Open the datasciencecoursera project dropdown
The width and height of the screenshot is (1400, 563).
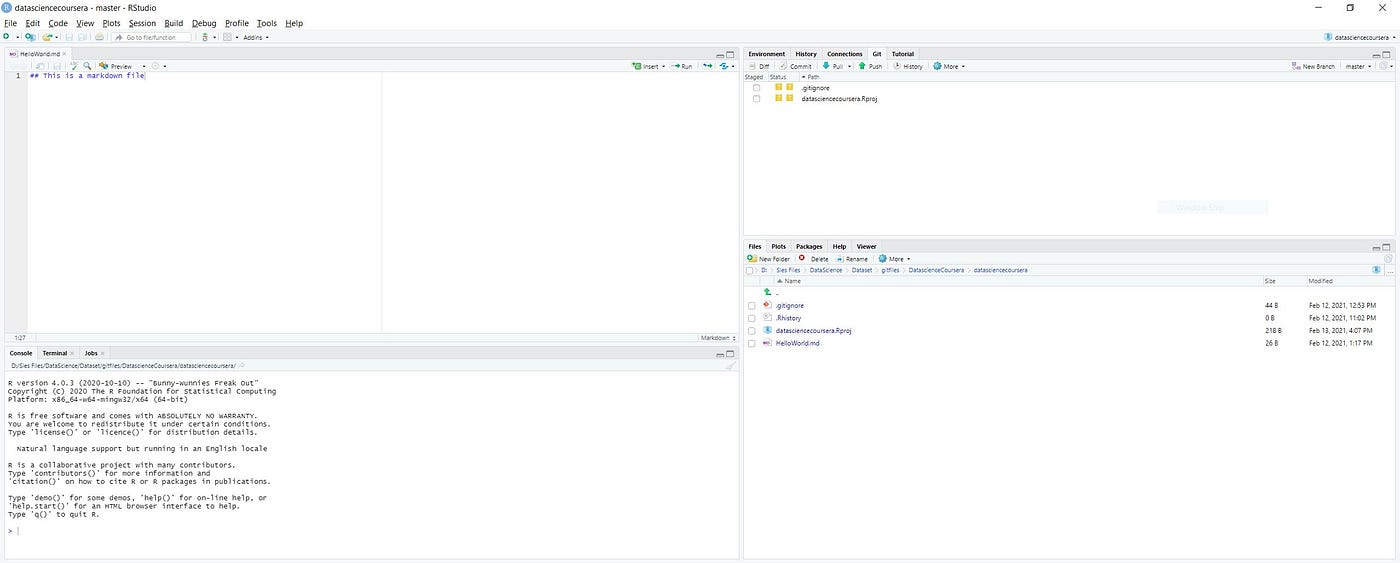click(1360, 37)
